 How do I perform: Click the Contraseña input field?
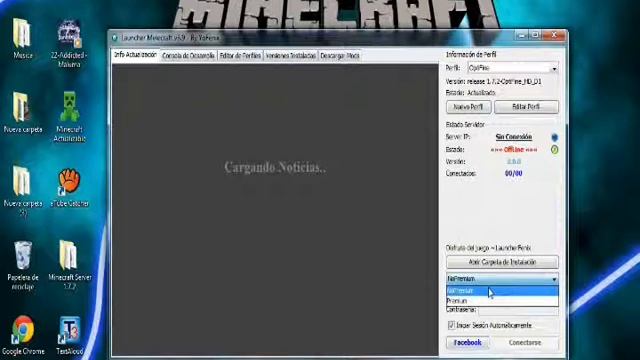(x=518, y=311)
